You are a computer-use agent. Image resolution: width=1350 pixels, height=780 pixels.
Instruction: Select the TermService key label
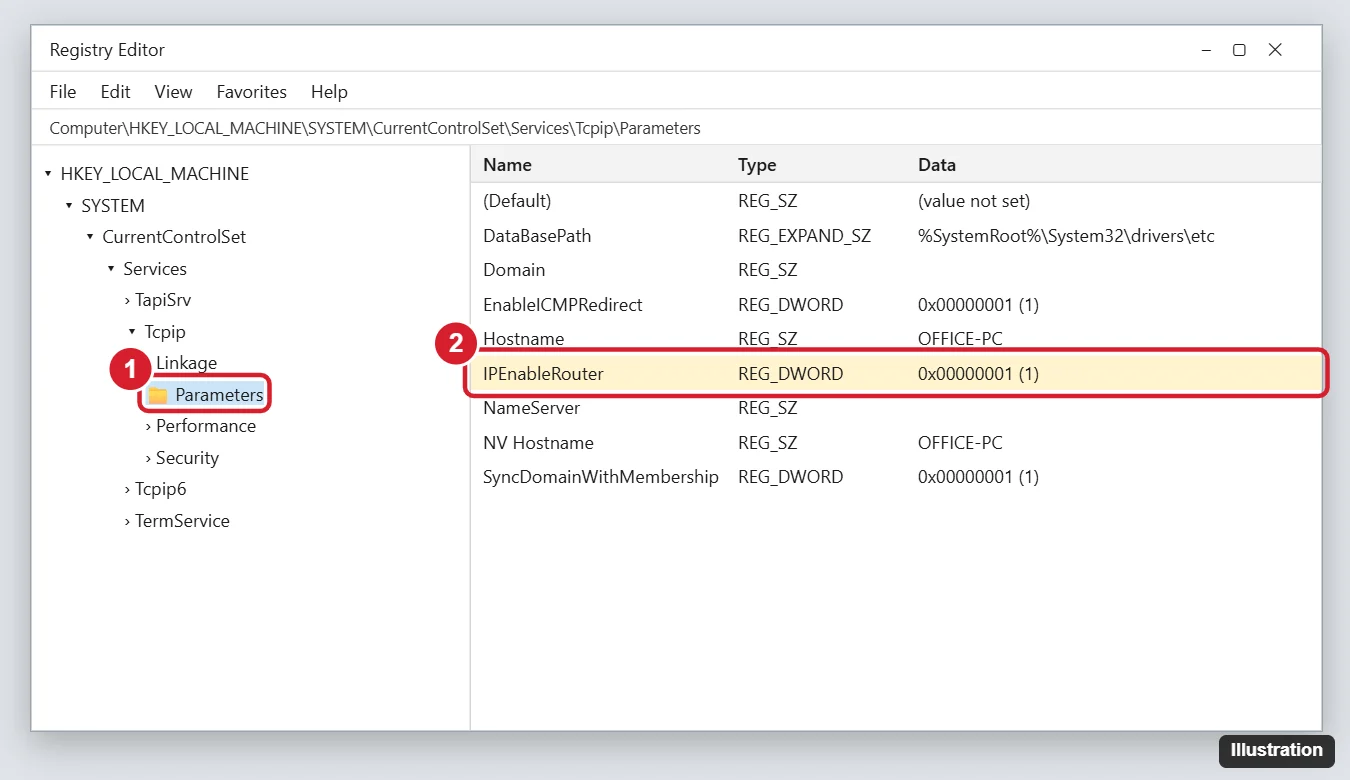pyautogui.click(x=182, y=521)
